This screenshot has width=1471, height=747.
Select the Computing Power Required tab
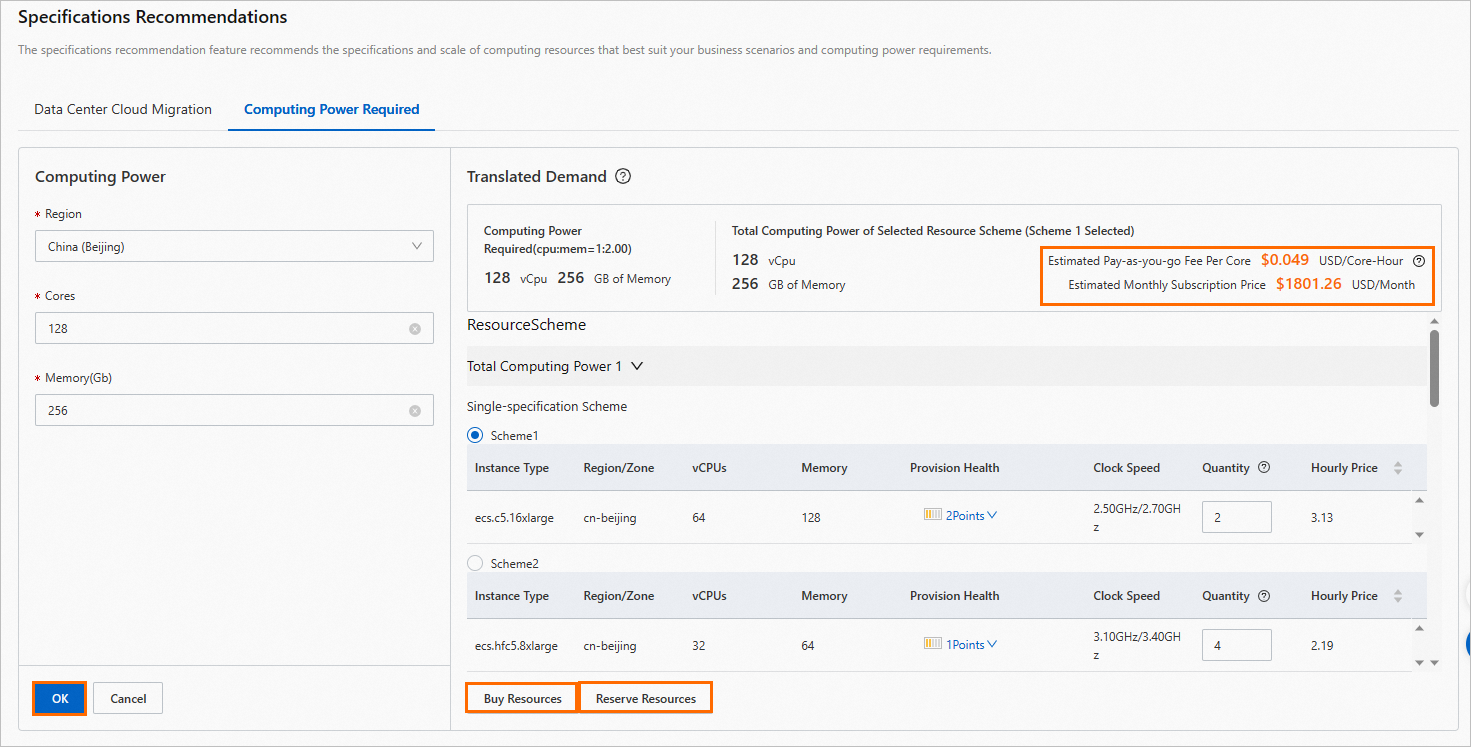pos(331,110)
